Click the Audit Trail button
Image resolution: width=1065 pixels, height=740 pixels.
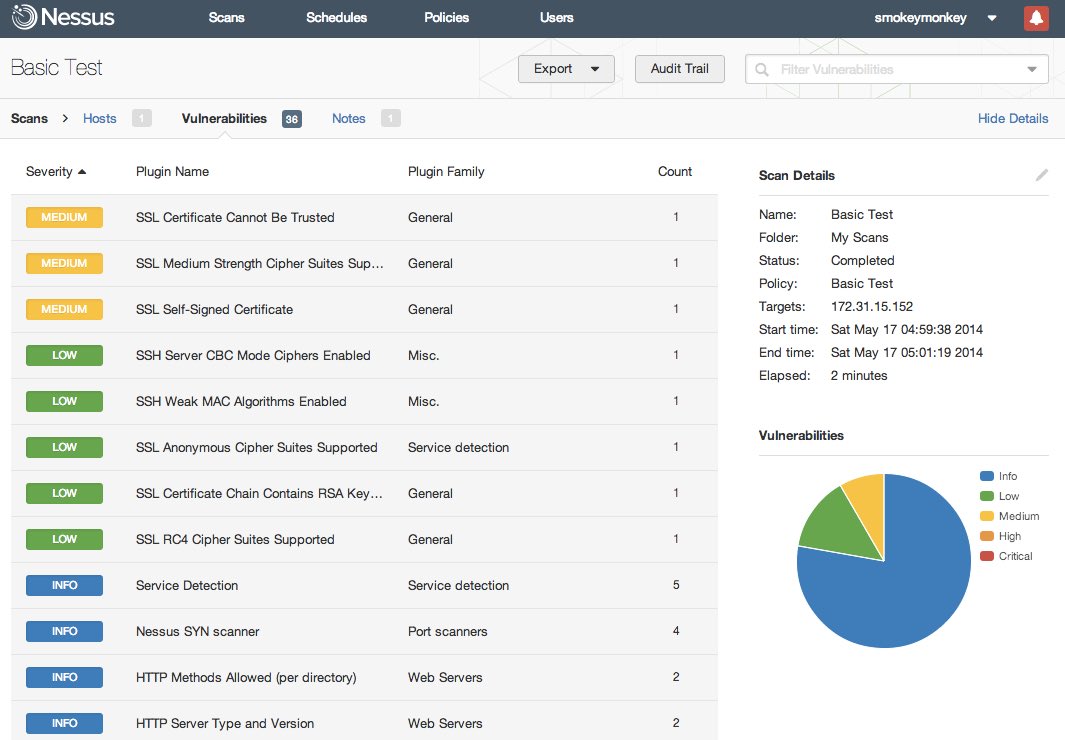click(x=679, y=69)
